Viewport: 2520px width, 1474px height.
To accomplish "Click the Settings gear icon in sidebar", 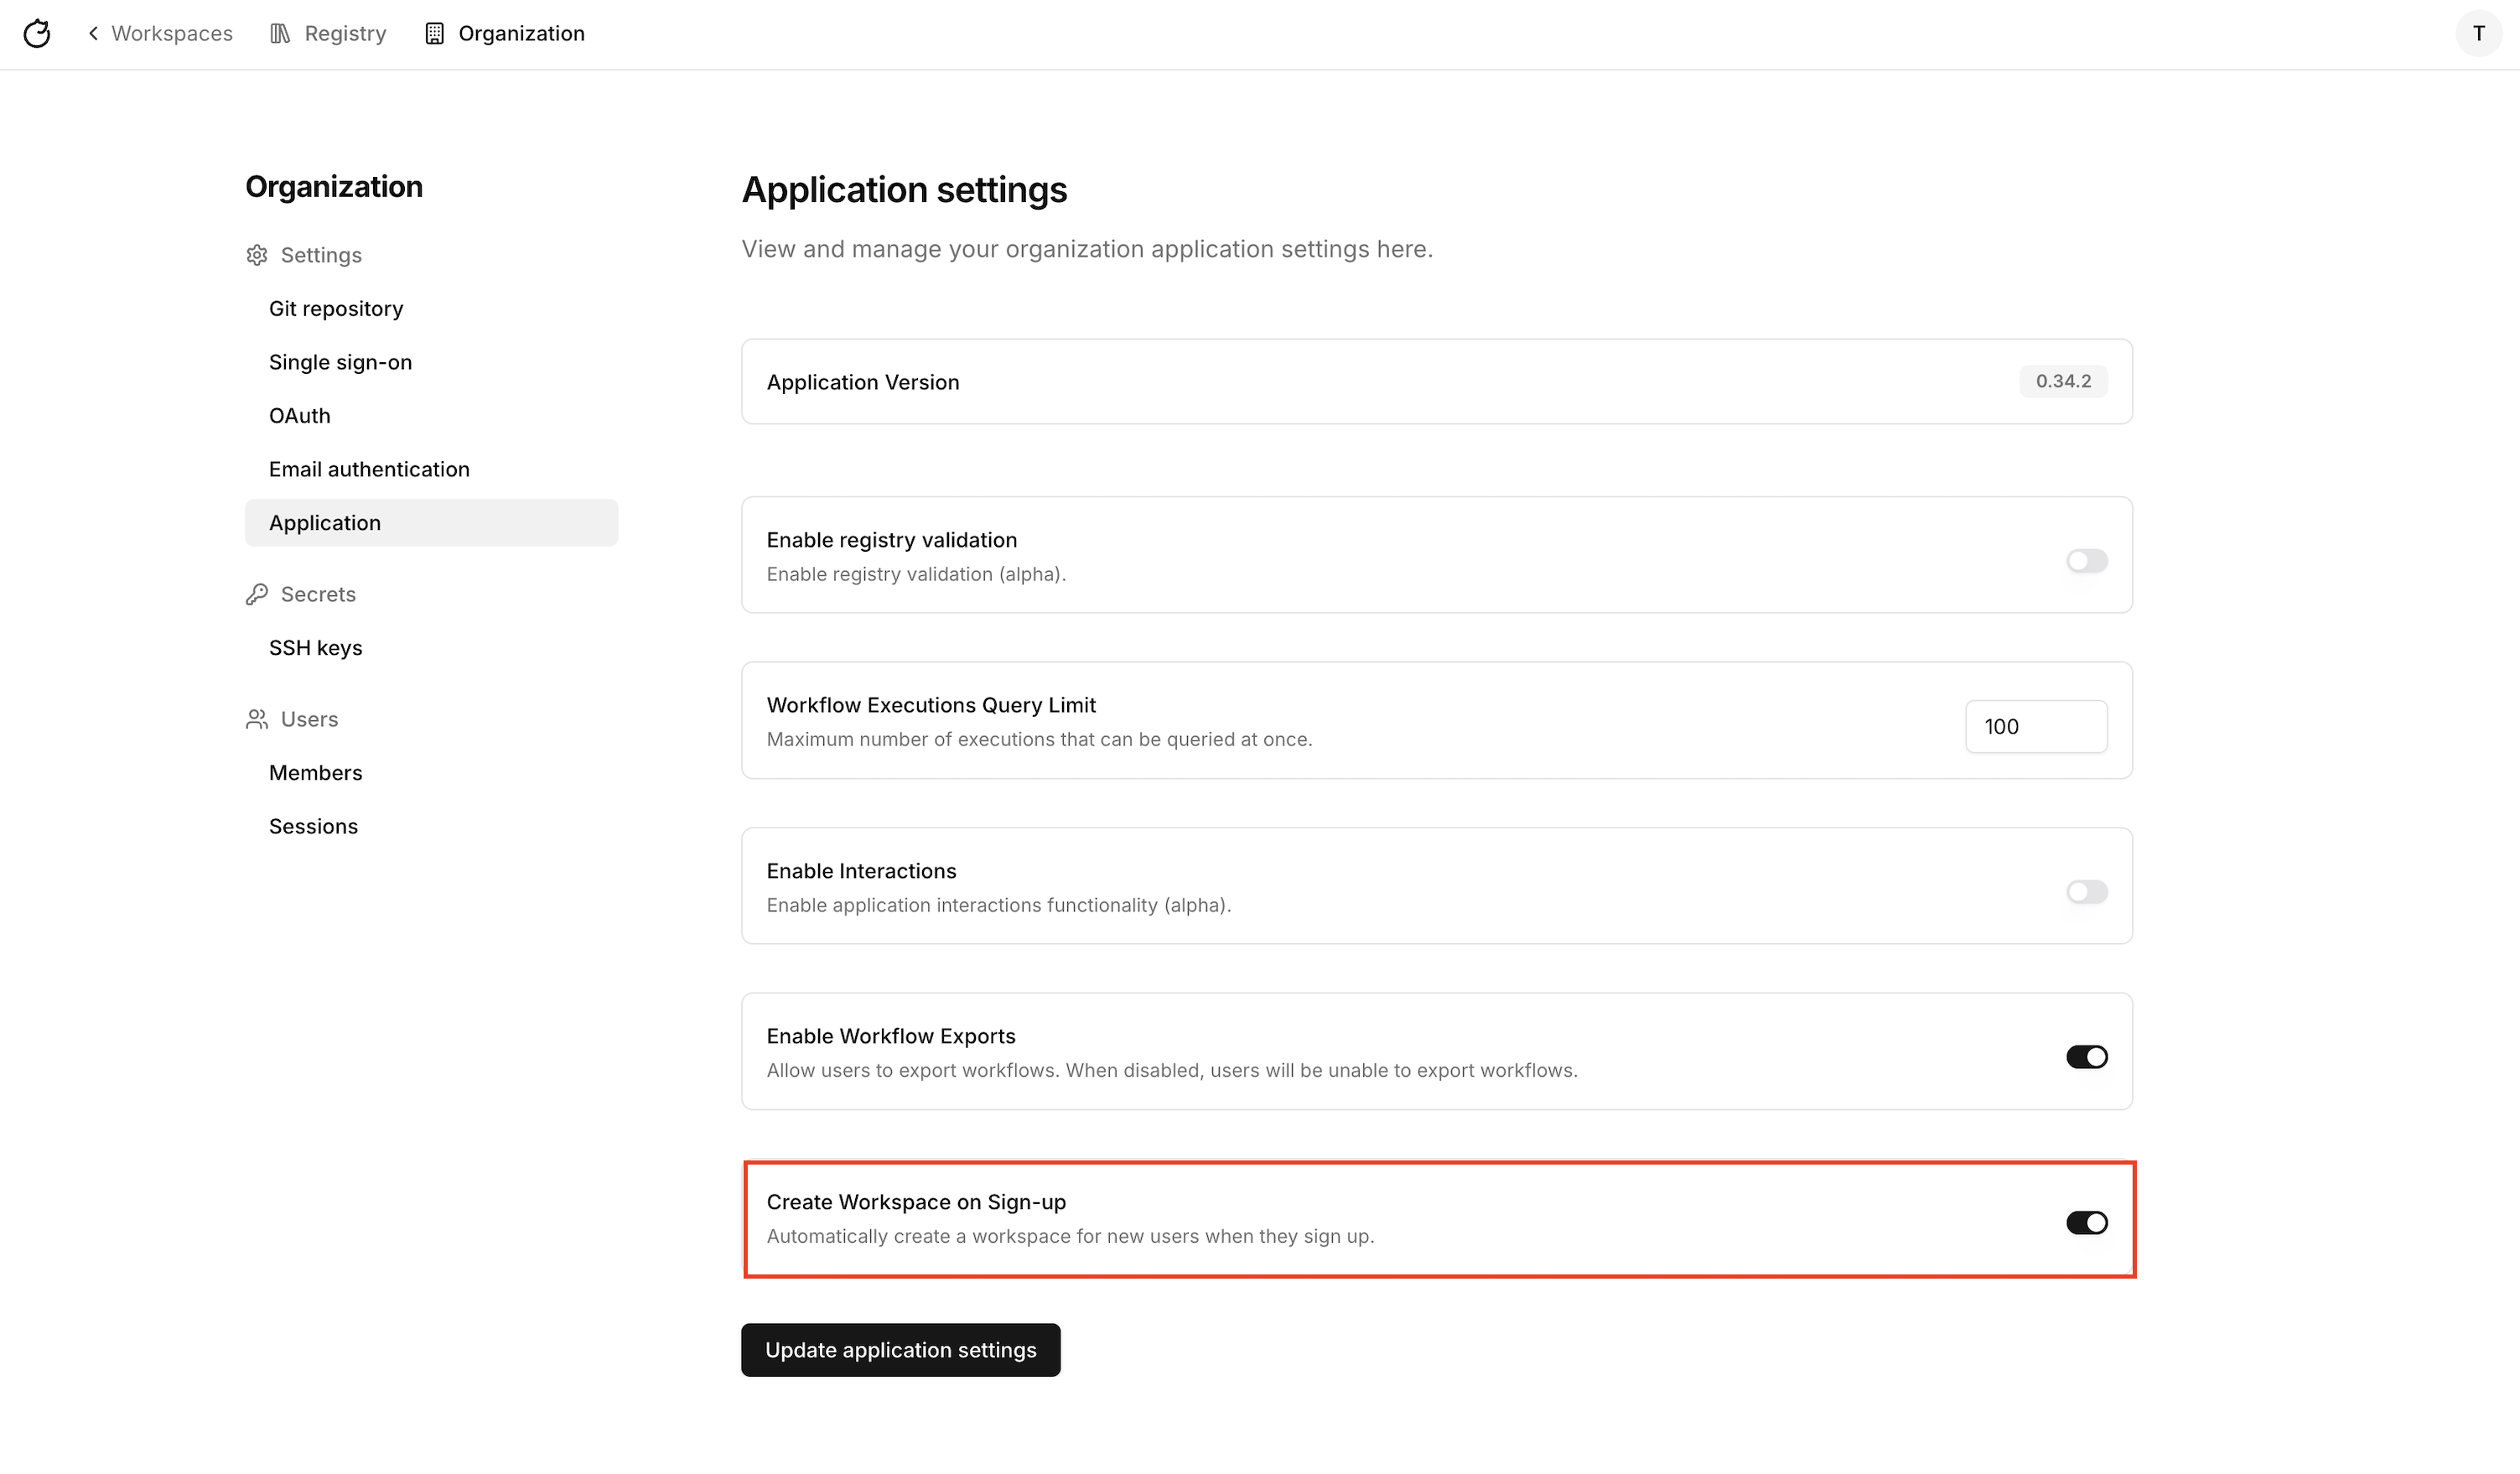I will pyautogui.click(x=257, y=255).
